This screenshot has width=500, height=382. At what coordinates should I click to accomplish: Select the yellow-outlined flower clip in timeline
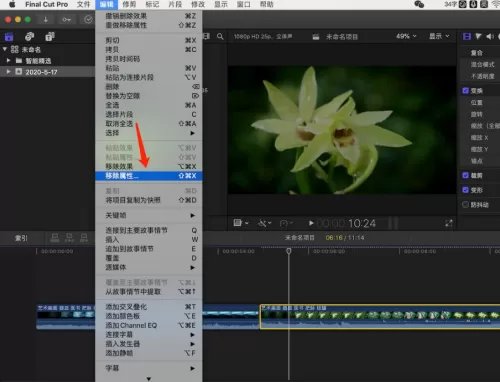380,316
